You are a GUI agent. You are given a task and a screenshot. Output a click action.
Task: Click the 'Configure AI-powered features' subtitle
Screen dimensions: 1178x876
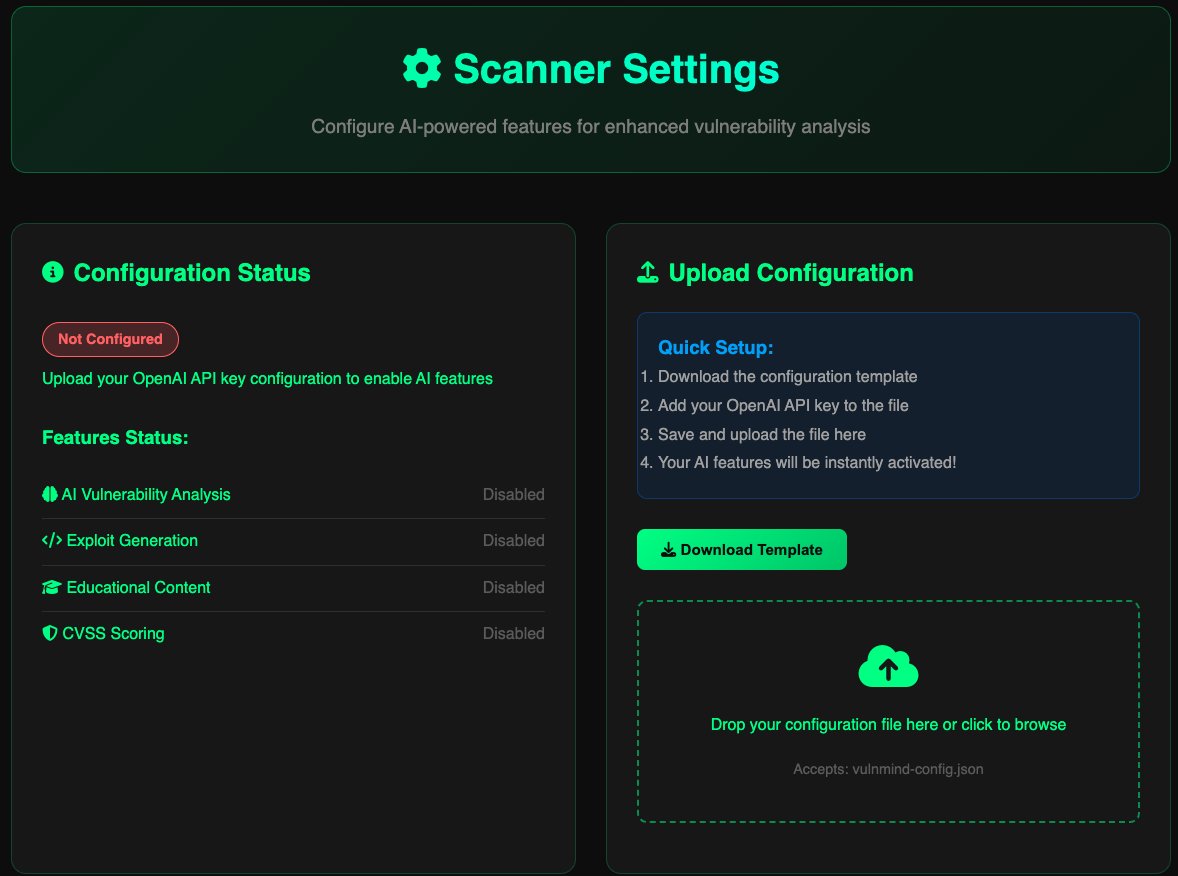(591, 126)
